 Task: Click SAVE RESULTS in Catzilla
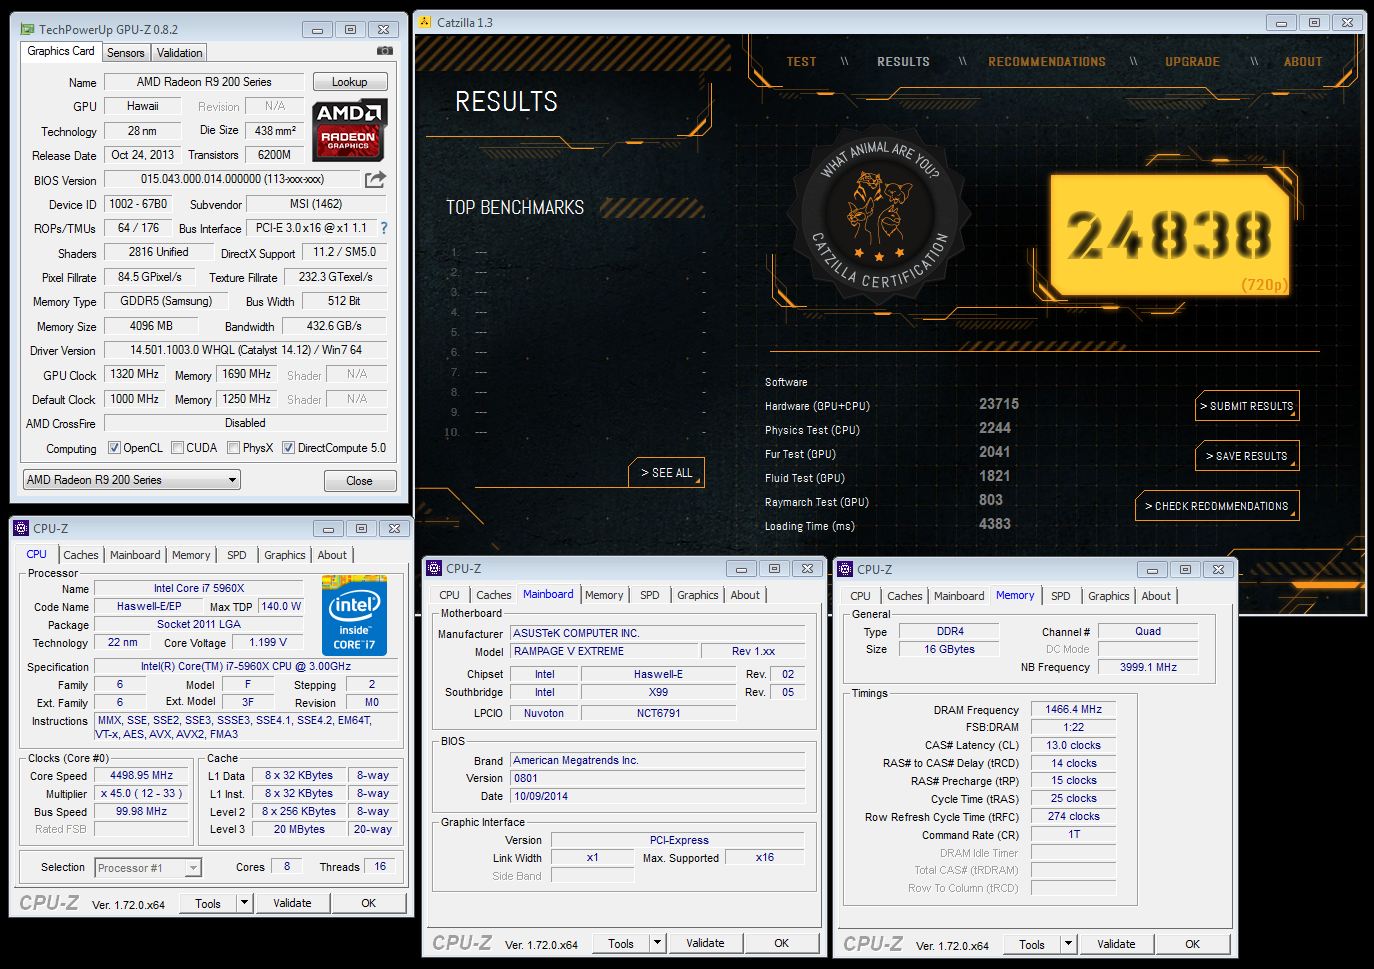coord(1247,456)
